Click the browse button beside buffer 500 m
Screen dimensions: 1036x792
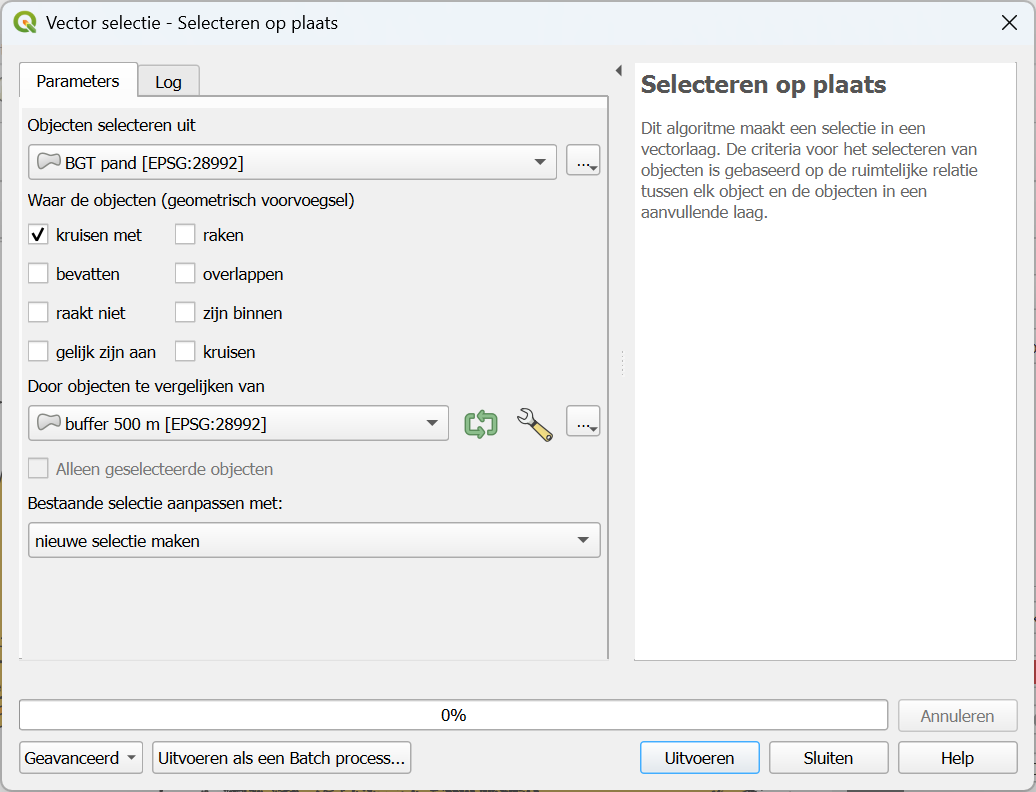[x=583, y=424]
